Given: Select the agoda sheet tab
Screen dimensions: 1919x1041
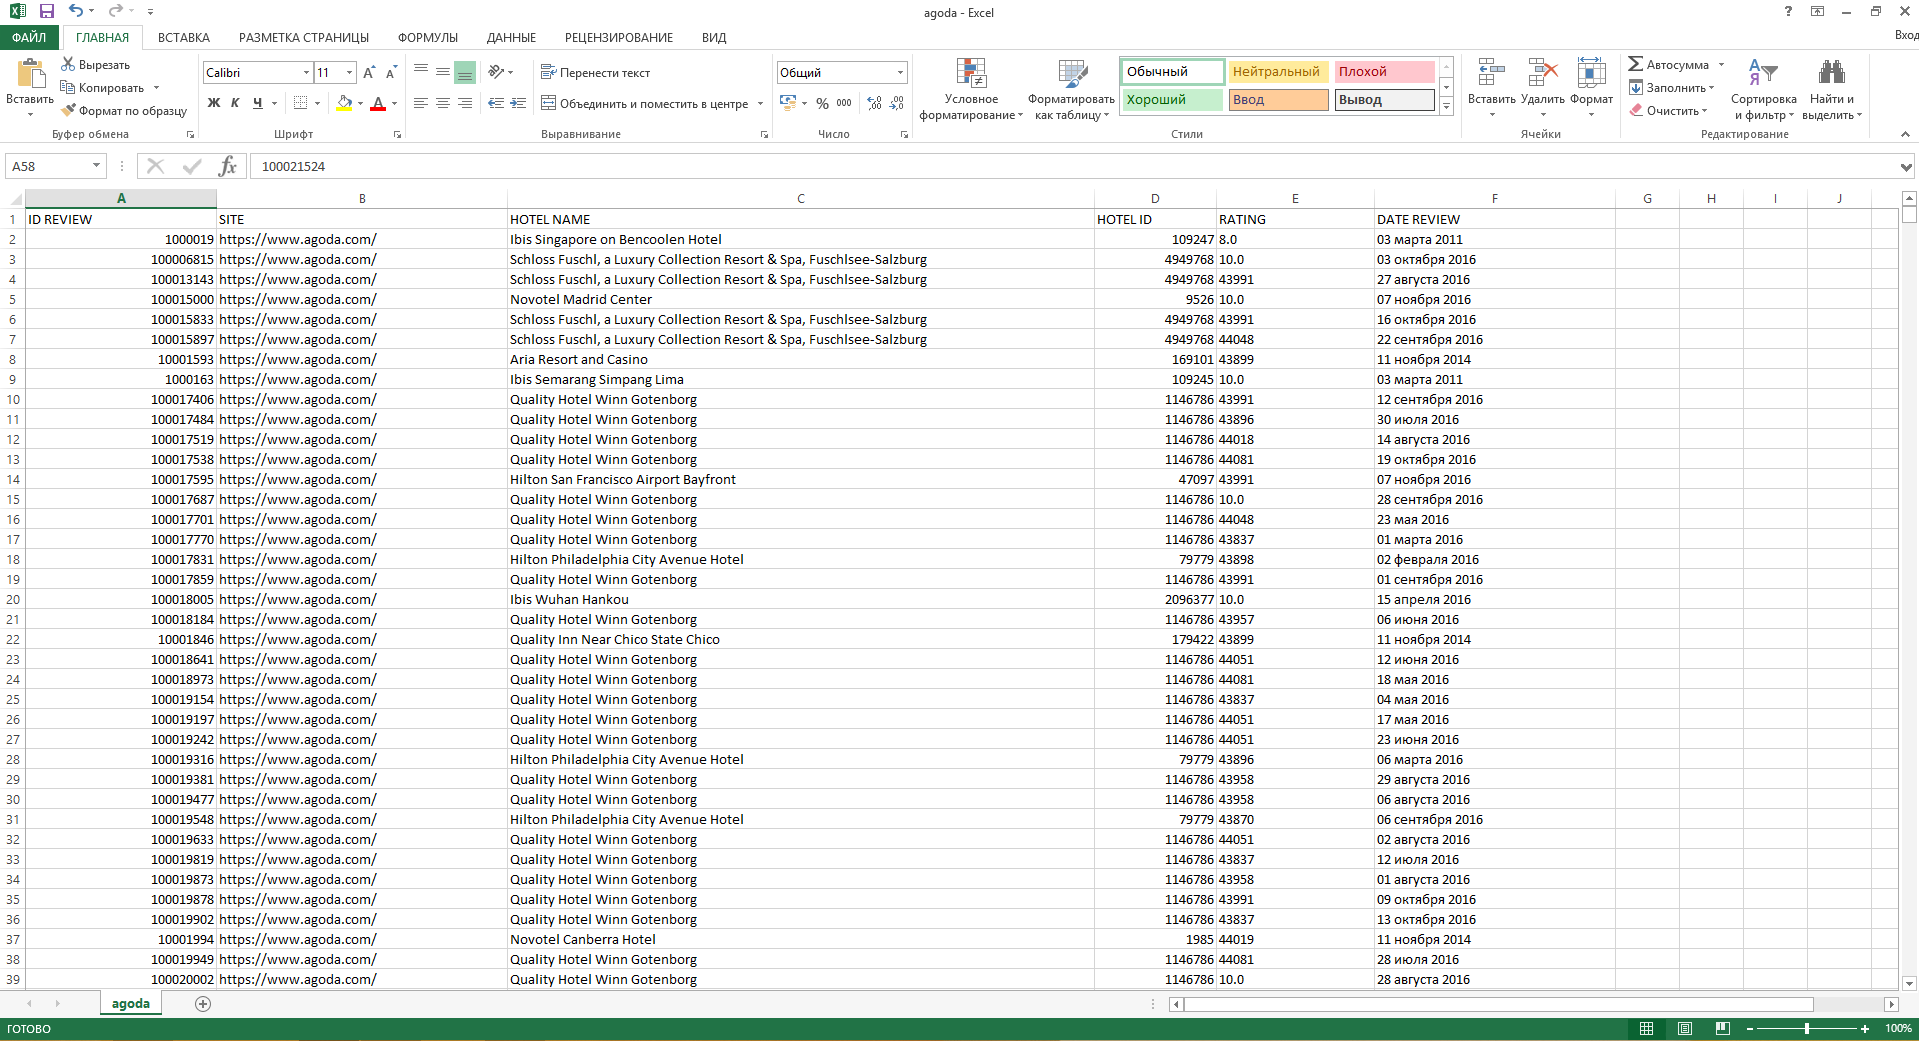Looking at the screenshot, I should (131, 1003).
